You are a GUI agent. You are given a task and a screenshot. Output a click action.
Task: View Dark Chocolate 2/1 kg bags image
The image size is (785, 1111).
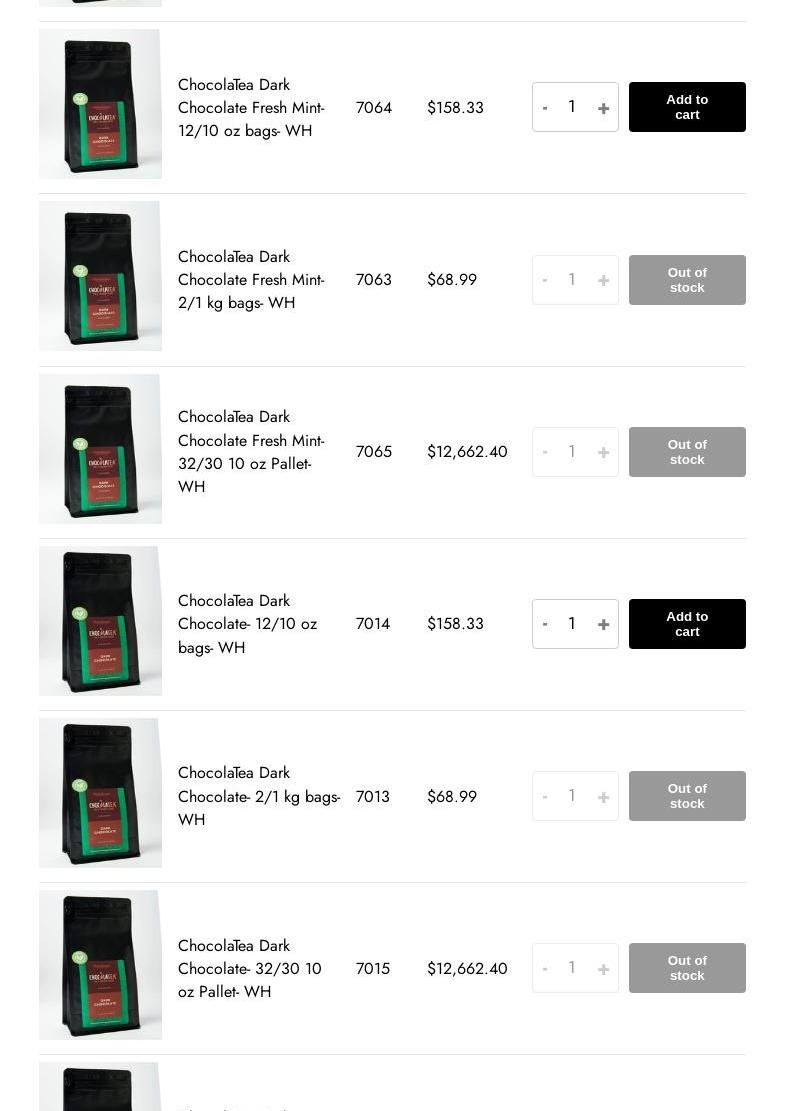[100, 793]
